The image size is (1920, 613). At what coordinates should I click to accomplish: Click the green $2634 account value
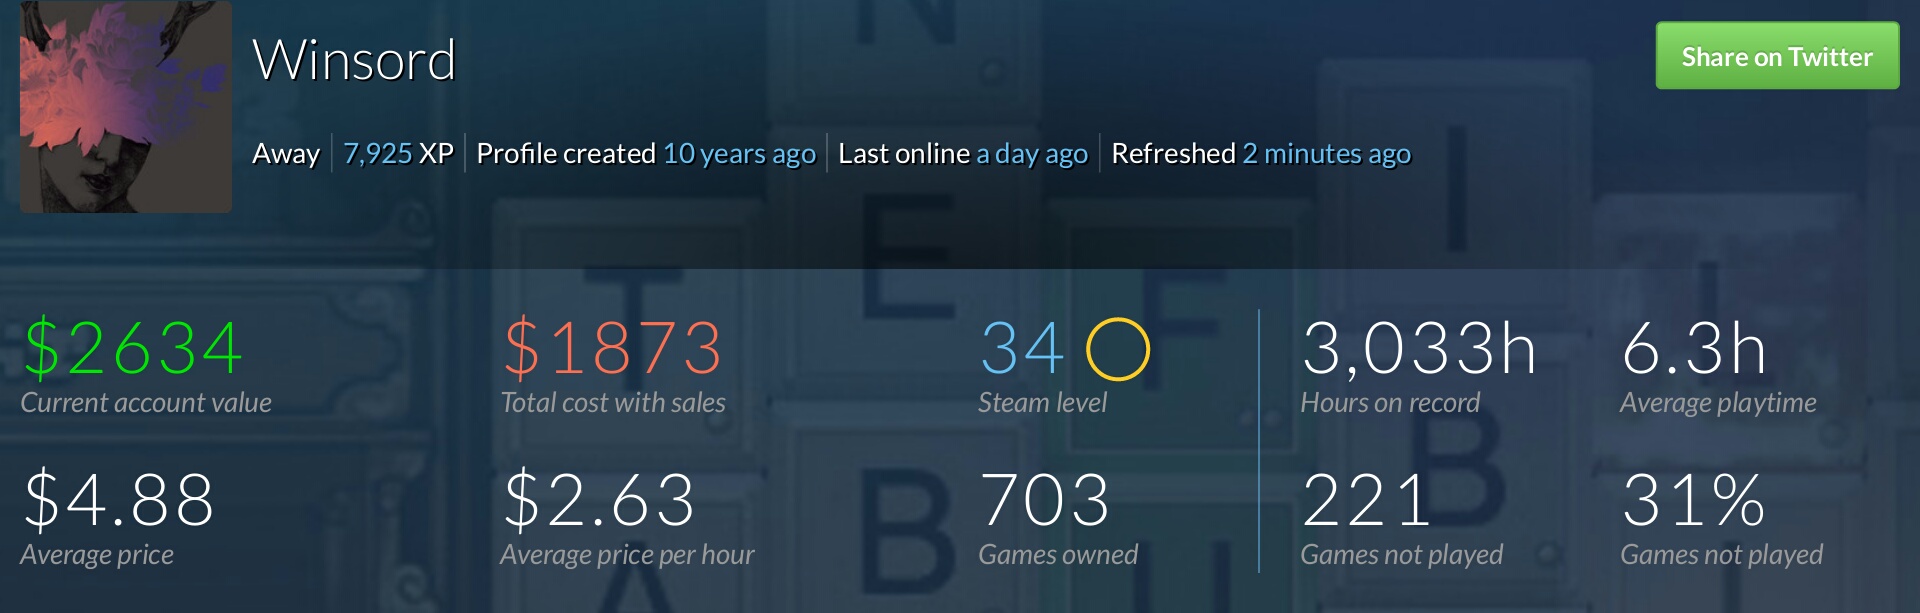(x=133, y=348)
